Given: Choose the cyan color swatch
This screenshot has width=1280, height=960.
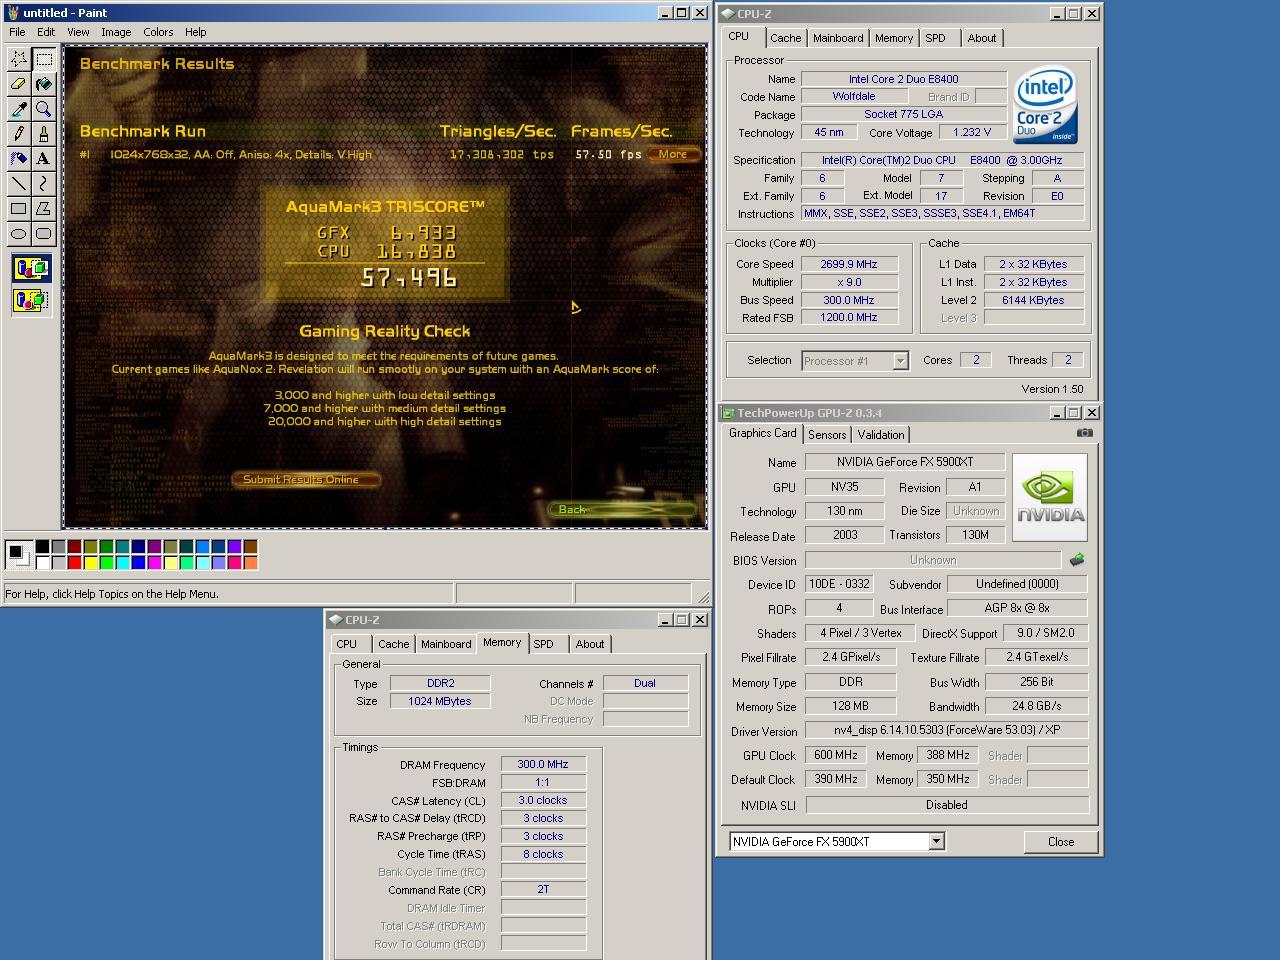Looking at the screenshot, I should coord(123,562).
